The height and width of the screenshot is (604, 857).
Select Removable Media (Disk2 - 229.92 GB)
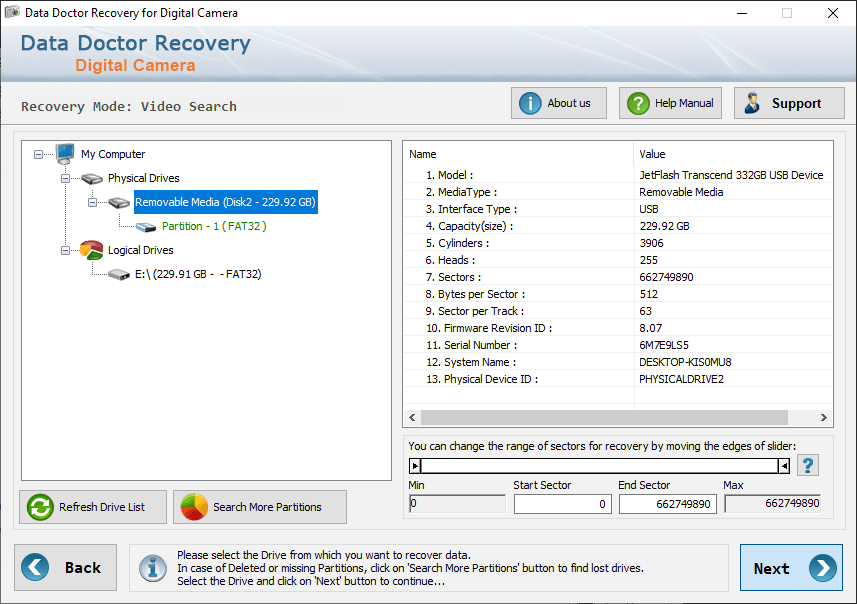pyautogui.click(x=225, y=202)
